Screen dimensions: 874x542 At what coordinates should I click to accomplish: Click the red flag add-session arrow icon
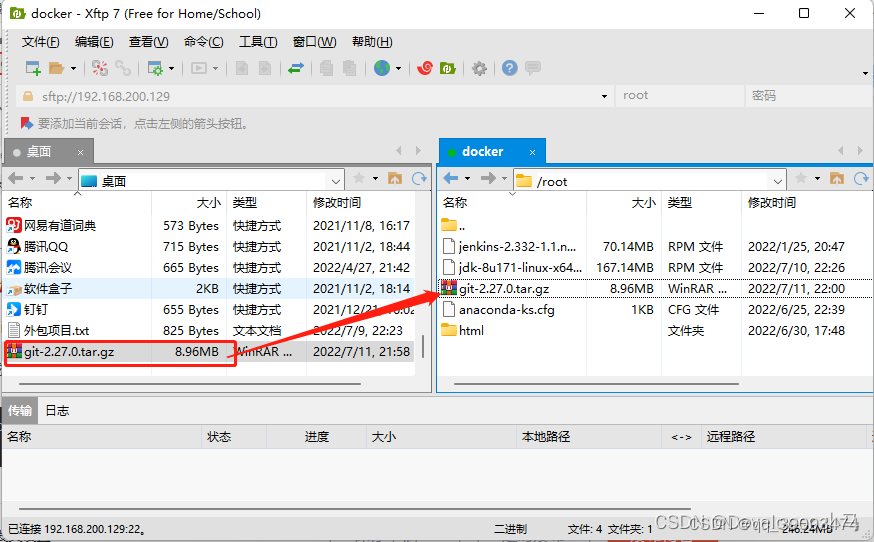coord(26,123)
